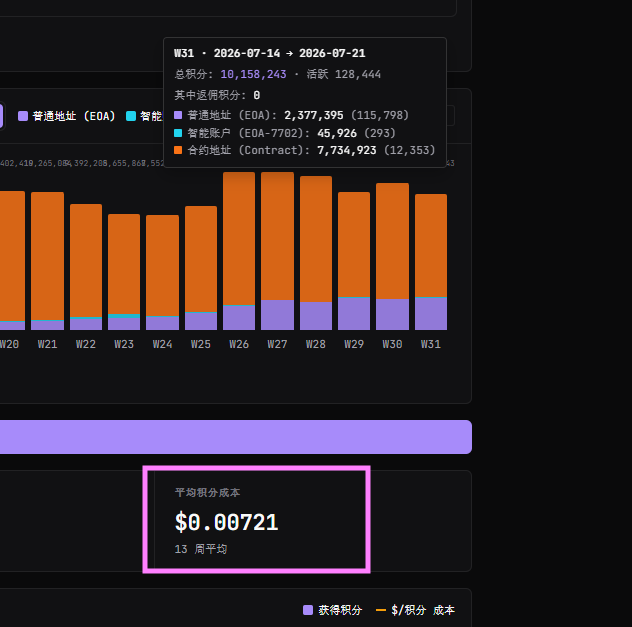Click the W24 stacked bar
The width and height of the screenshot is (632, 627).
(x=162, y=272)
